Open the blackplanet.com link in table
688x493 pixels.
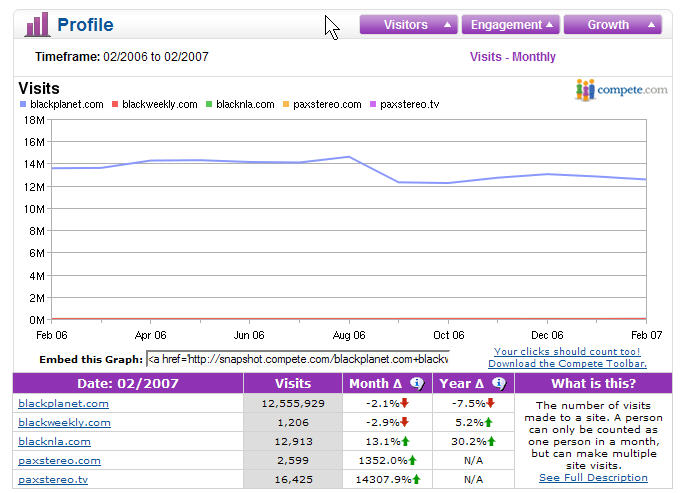(63, 404)
